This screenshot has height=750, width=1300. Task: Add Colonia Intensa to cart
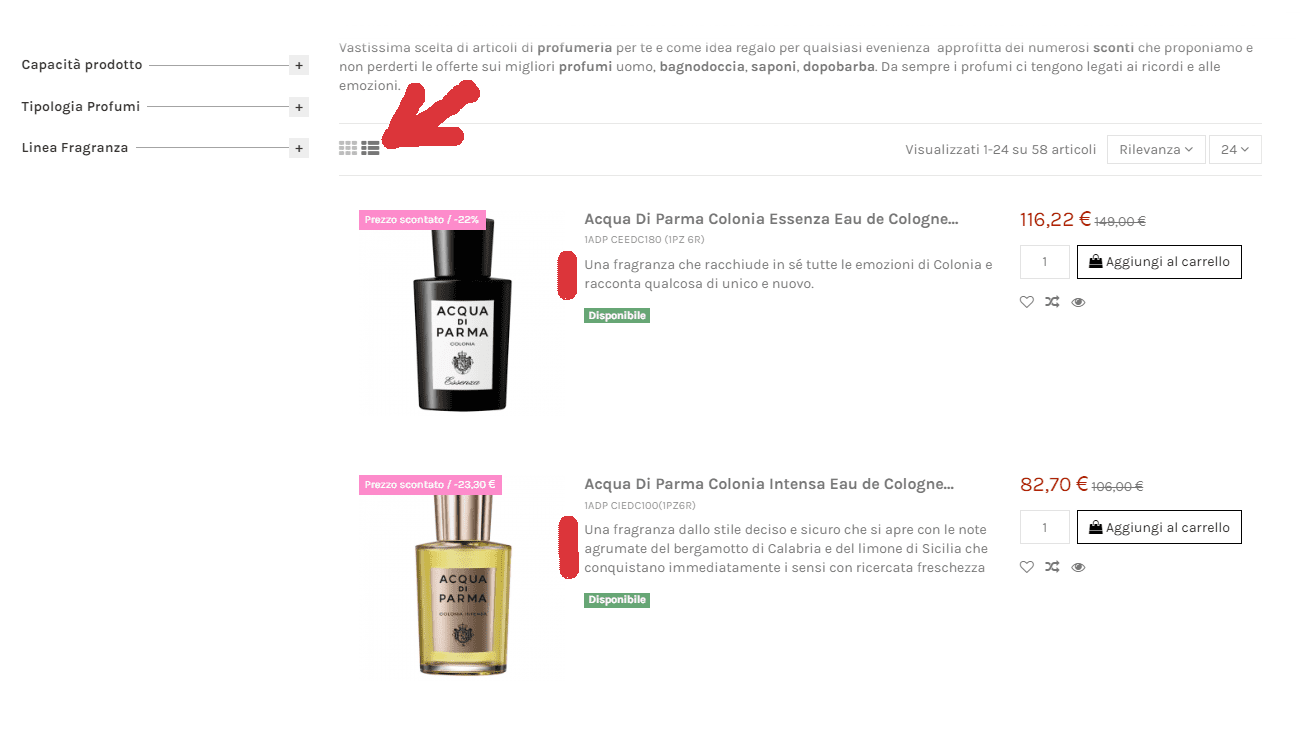click(1159, 527)
